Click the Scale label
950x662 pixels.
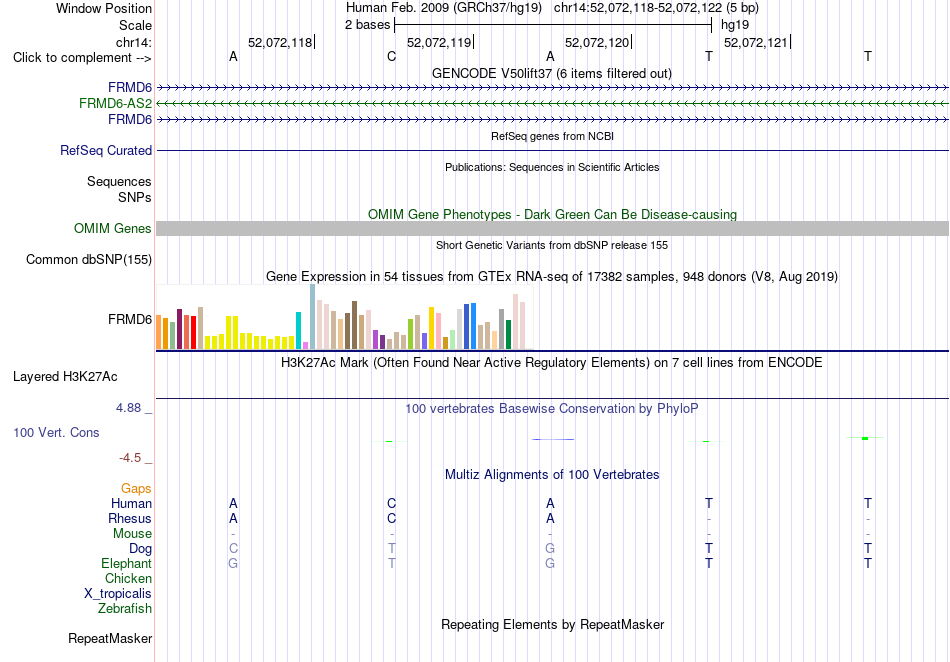pos(135,25)
